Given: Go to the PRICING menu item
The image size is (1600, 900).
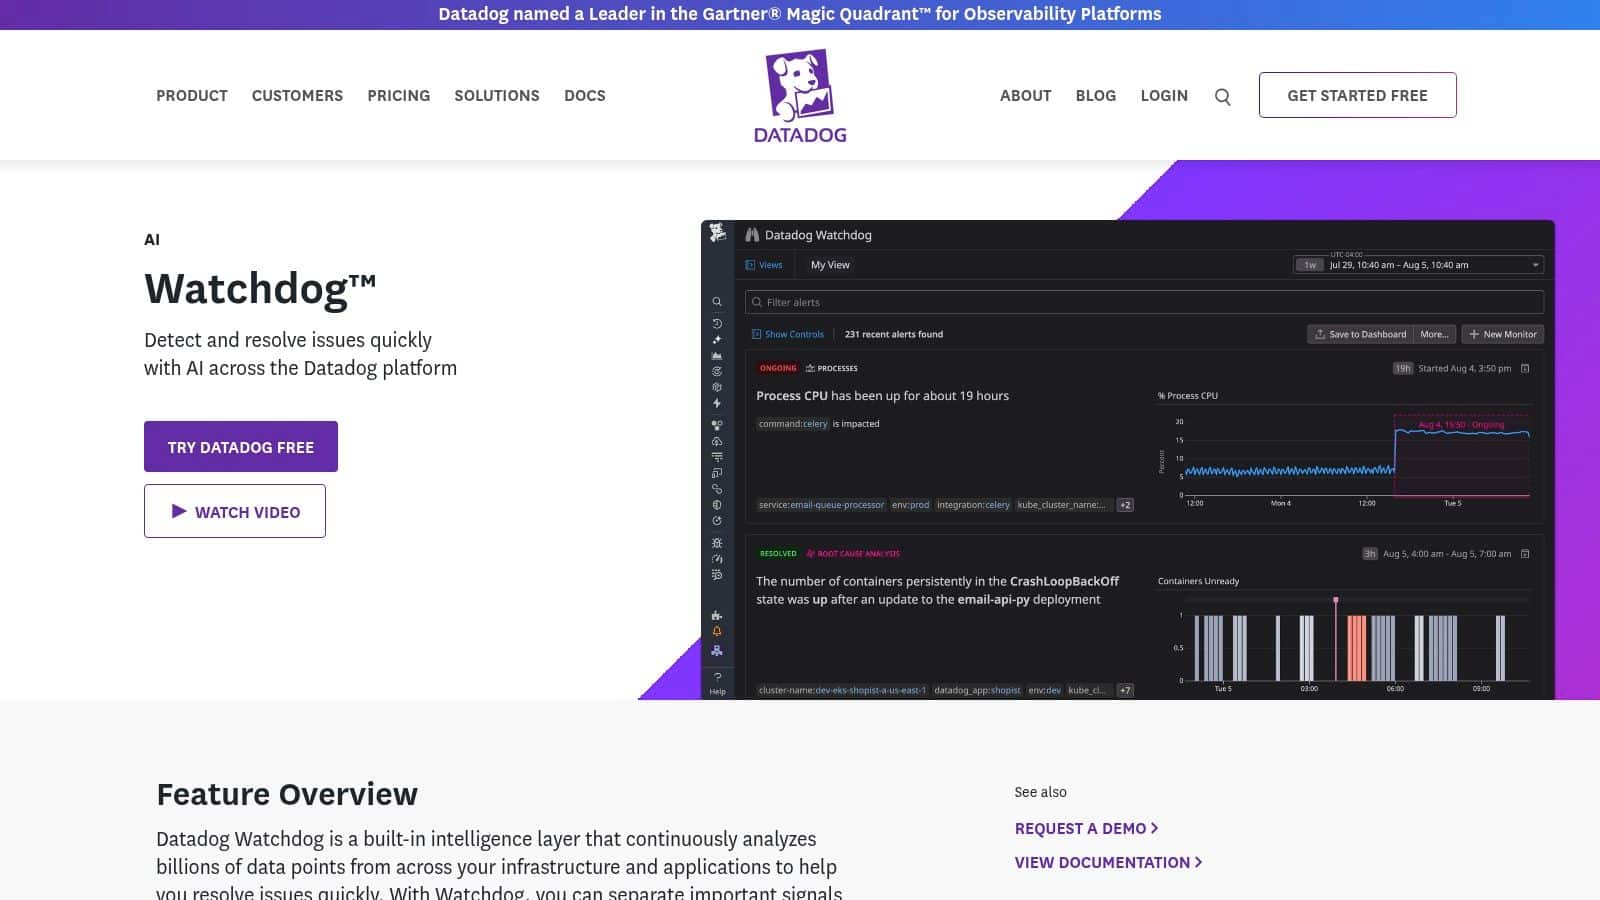Looking at the screenshot, I should [398, 96].
